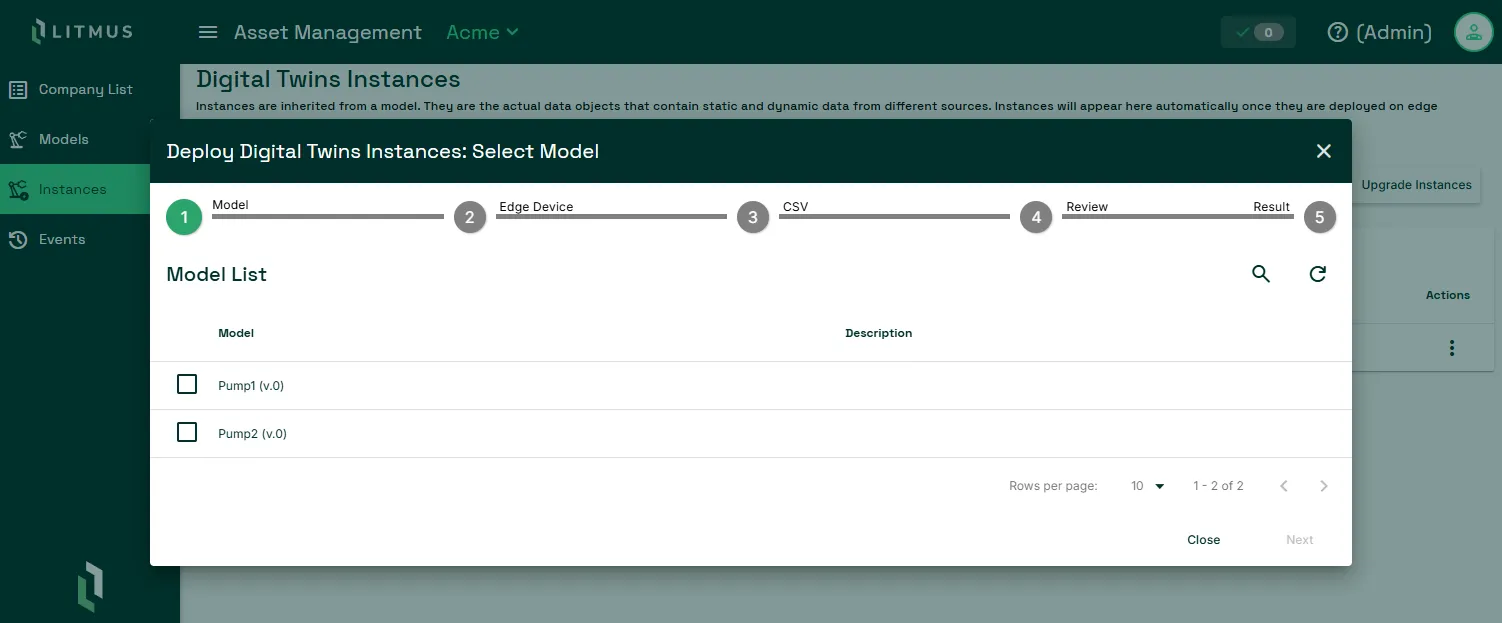Select step 5 Result circle

pos(1320,217)
